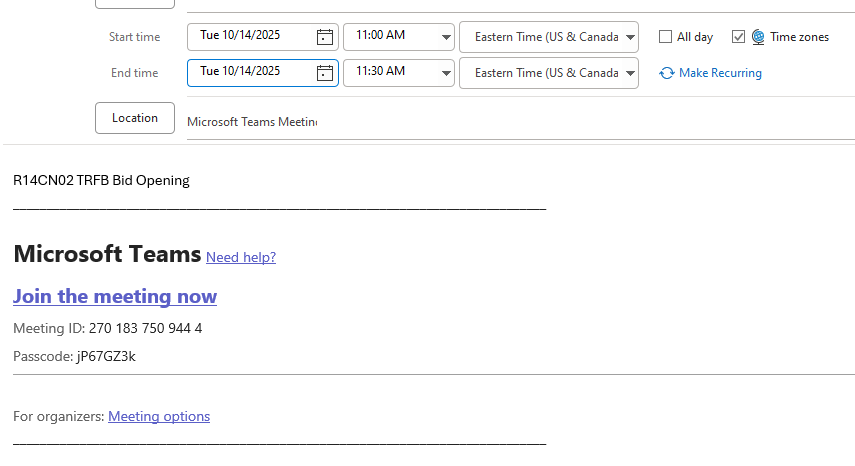855x466 pixels.
Task: Open the Meeting options link
Action: pos(159,416)
